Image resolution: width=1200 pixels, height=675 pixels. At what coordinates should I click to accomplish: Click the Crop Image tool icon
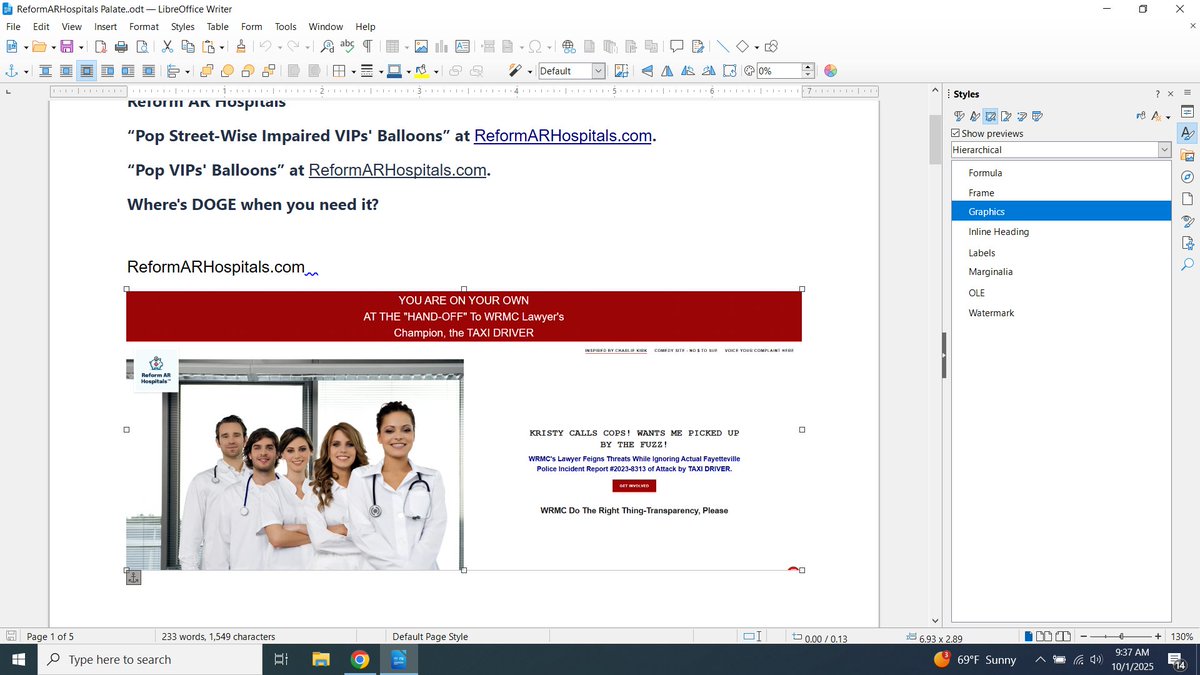[621, 71]
